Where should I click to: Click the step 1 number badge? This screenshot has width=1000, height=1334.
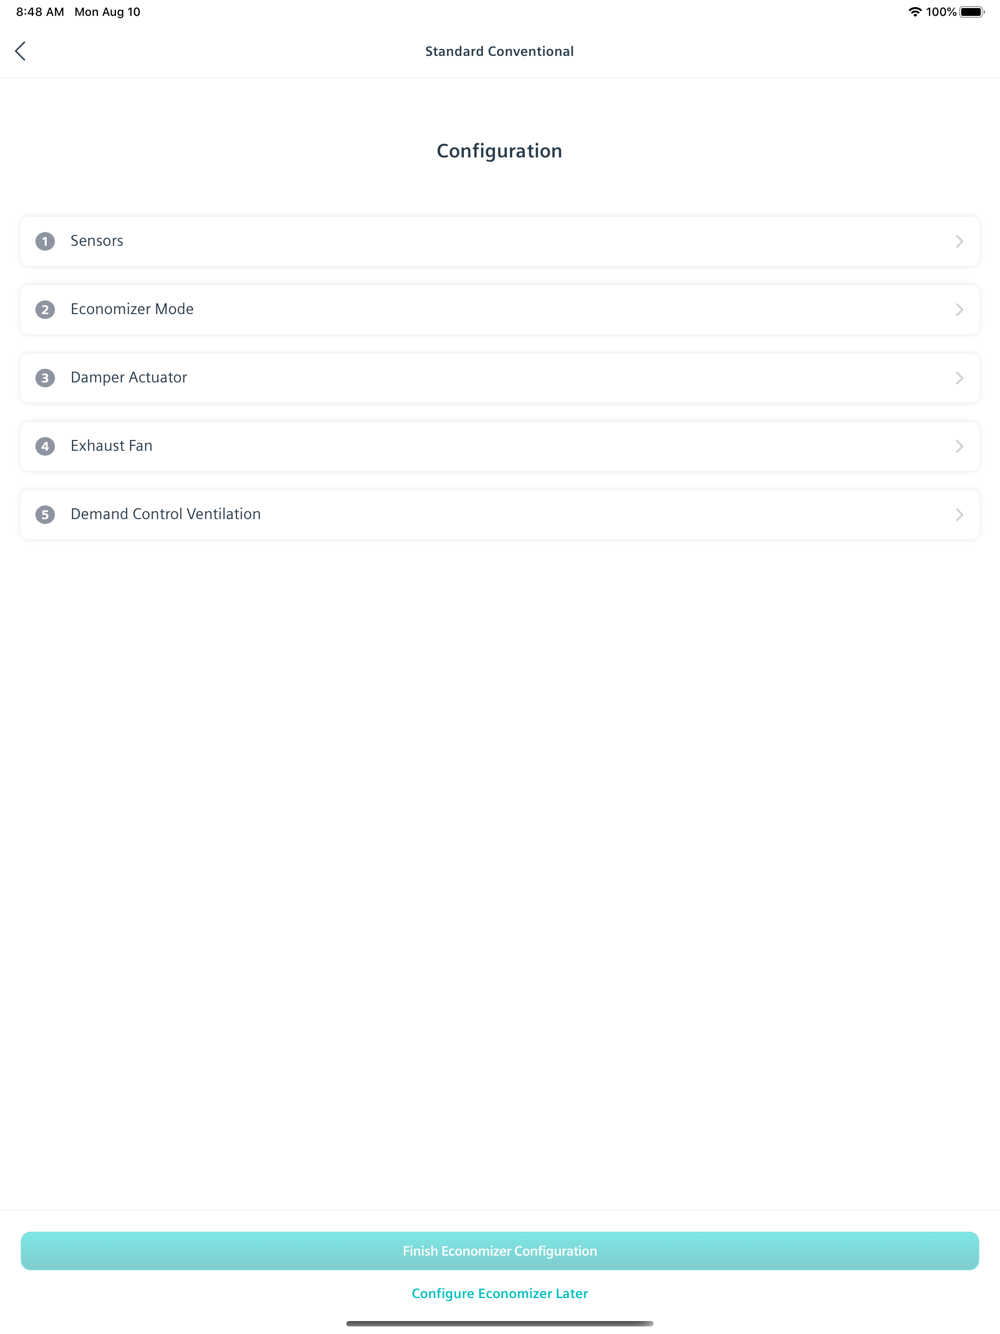[45, 241]
